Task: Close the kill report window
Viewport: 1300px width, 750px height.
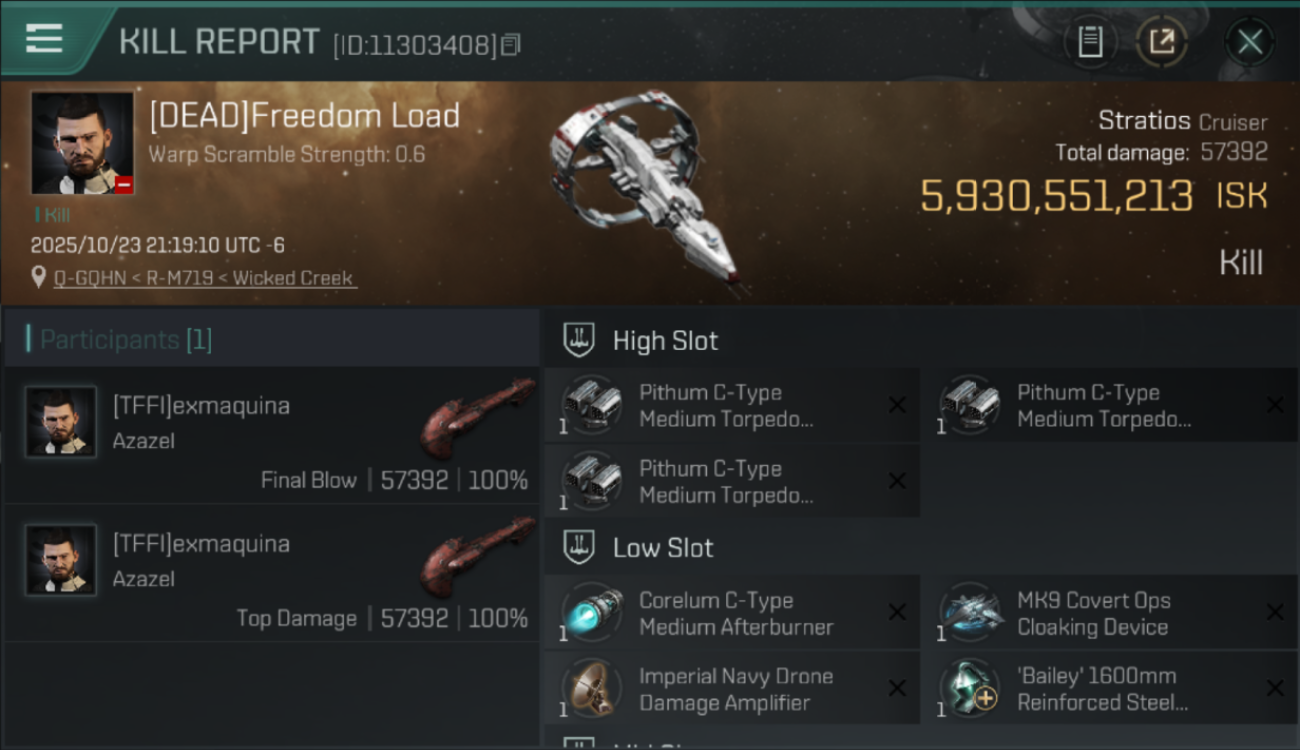Action: [x=1249, y=42]
